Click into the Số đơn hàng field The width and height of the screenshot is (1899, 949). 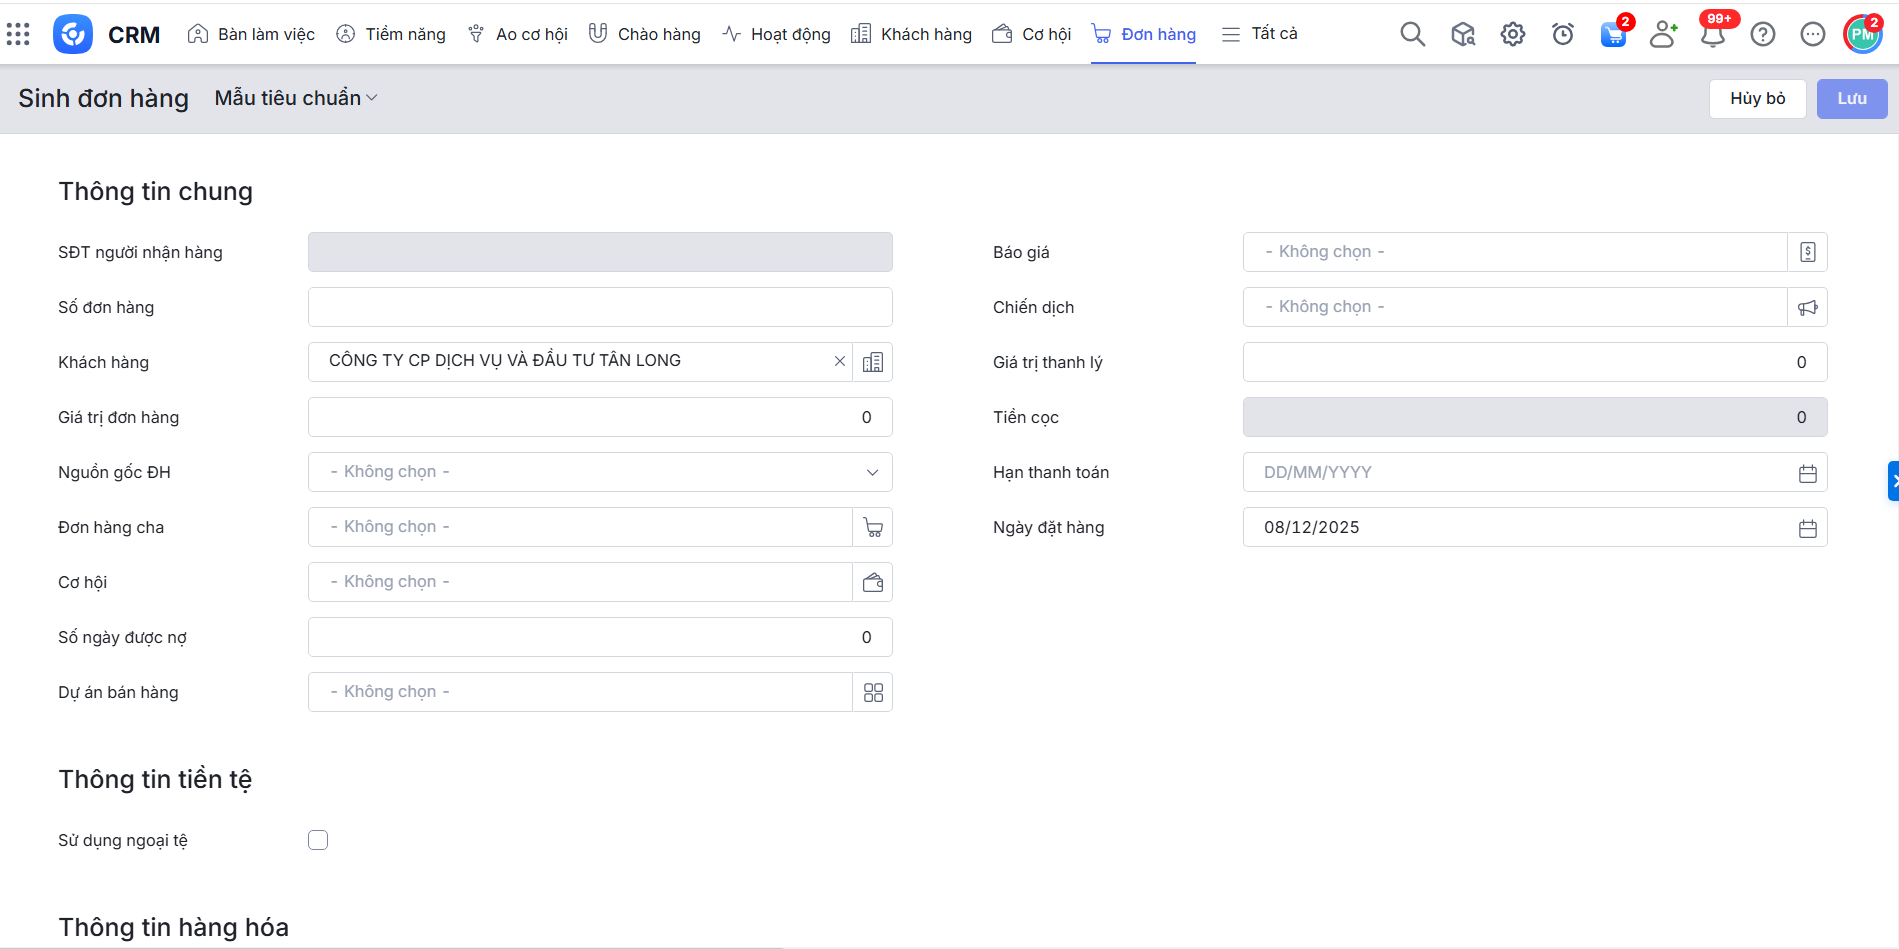click(600, 307)
